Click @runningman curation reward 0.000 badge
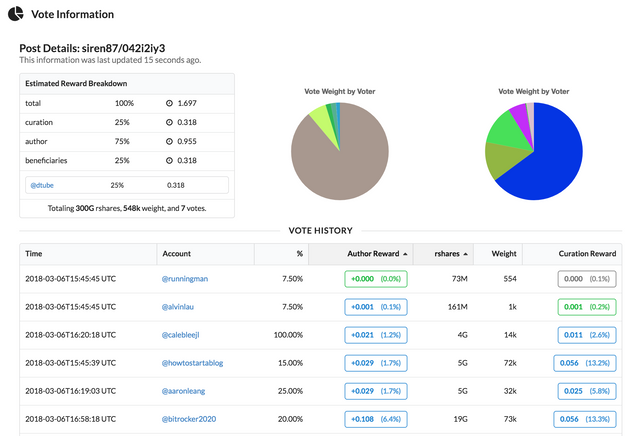The width and height of the screenshot is (640, 436). point(587,279)
